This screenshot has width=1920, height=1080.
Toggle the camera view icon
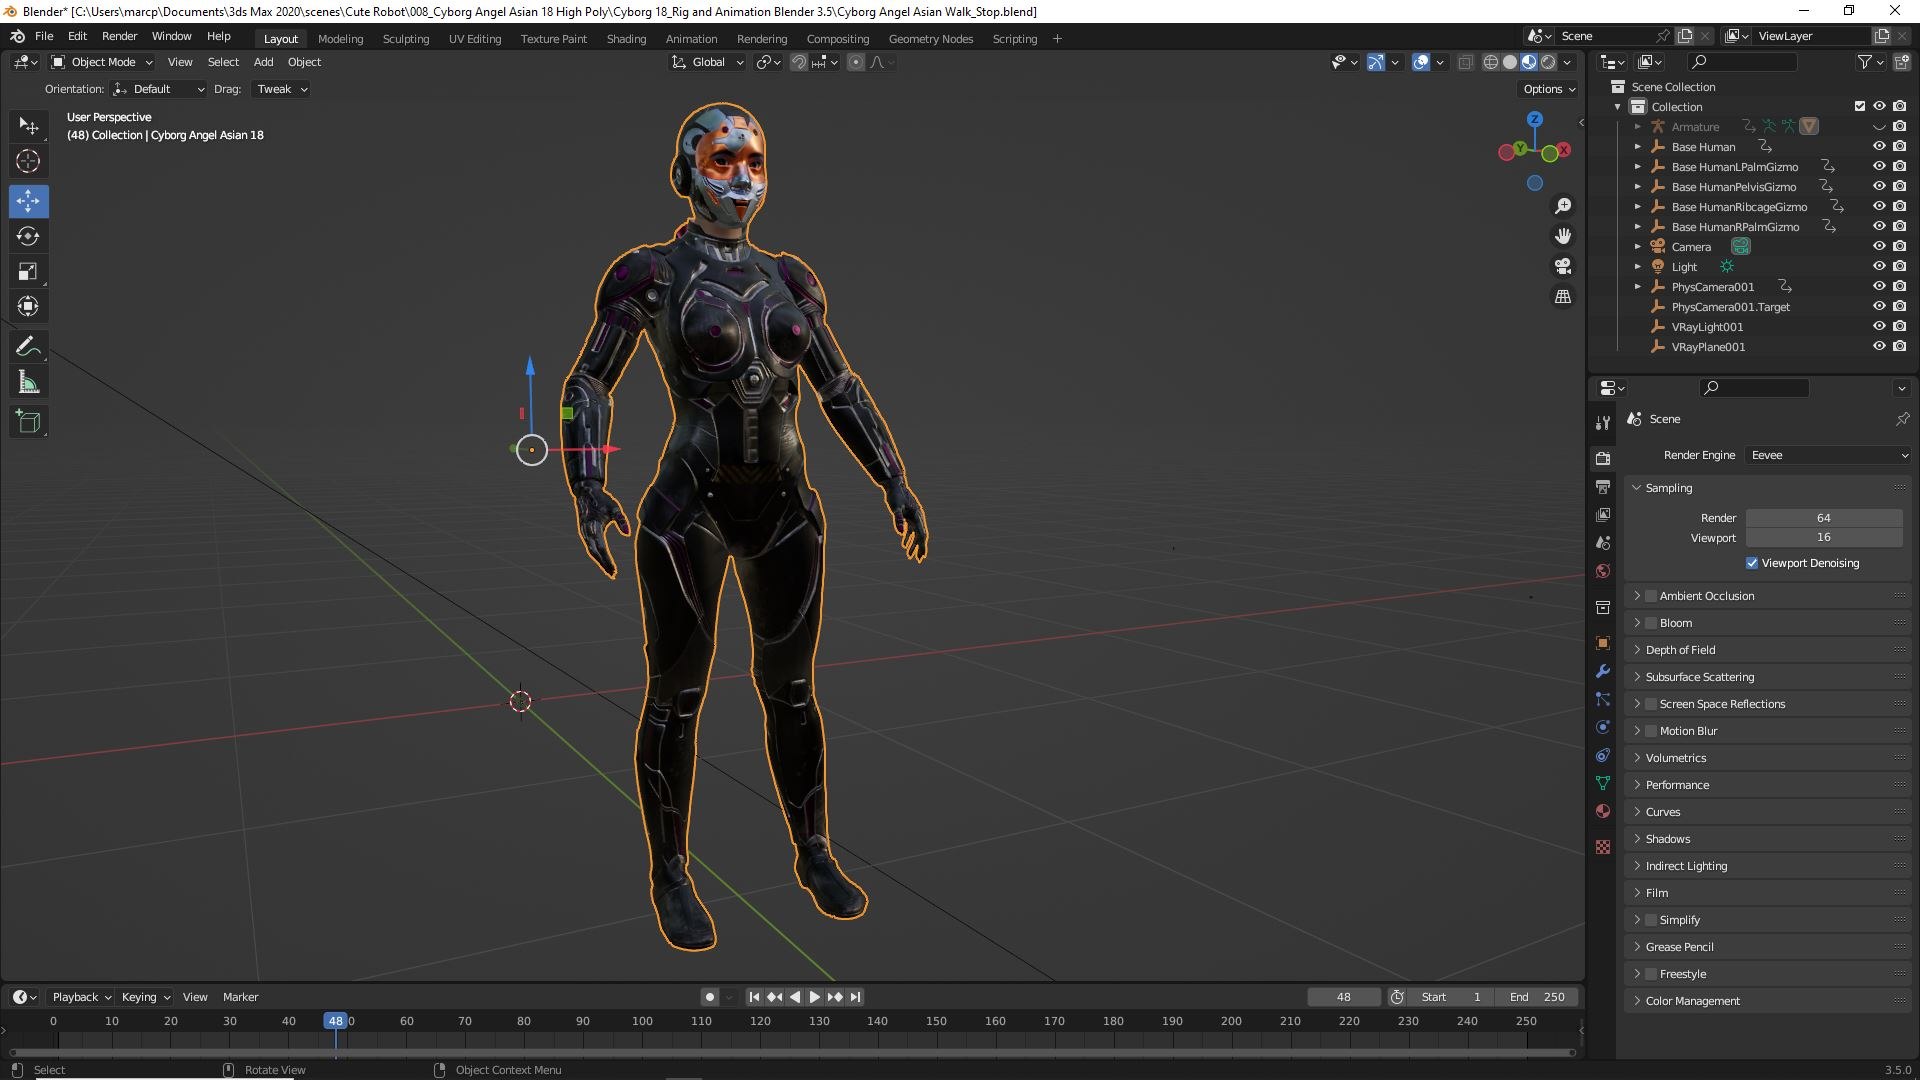point(1562,266)
